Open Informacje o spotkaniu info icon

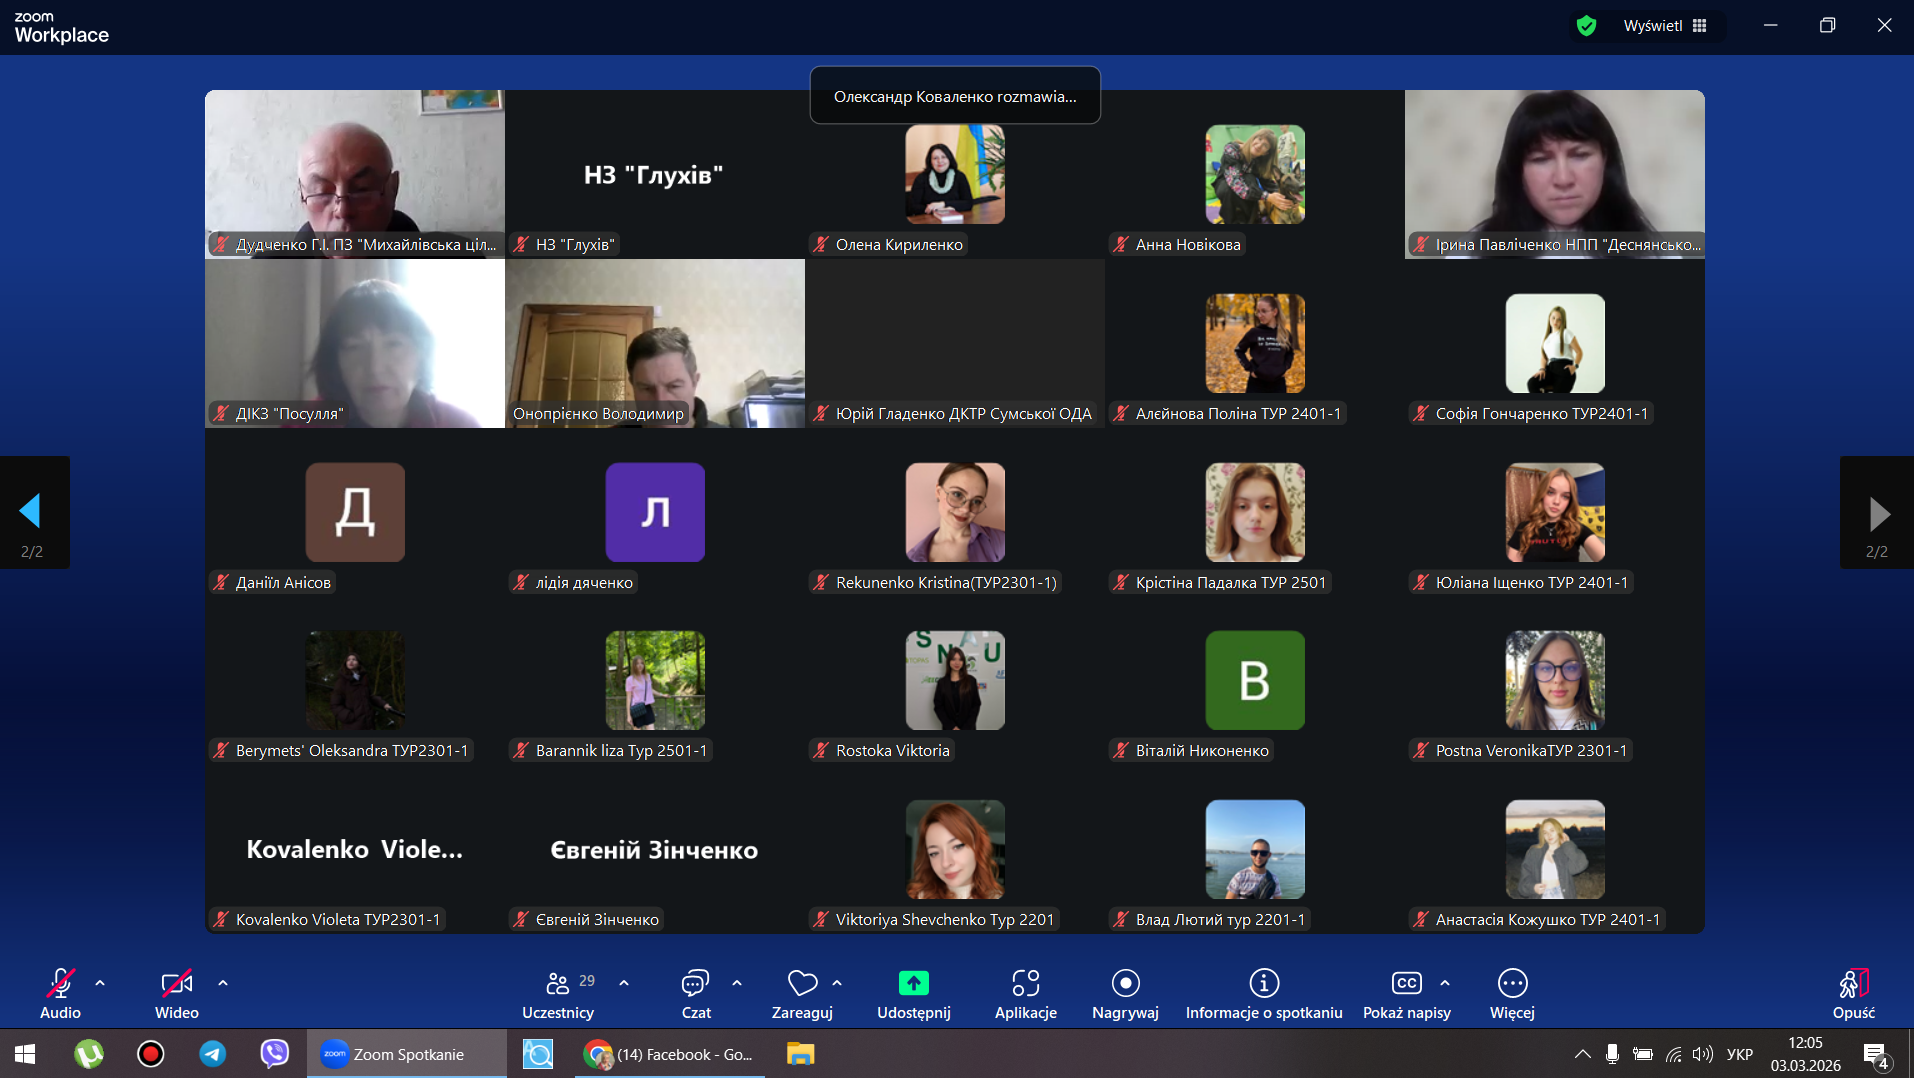pyautogui.click(x=1263, y=984)
